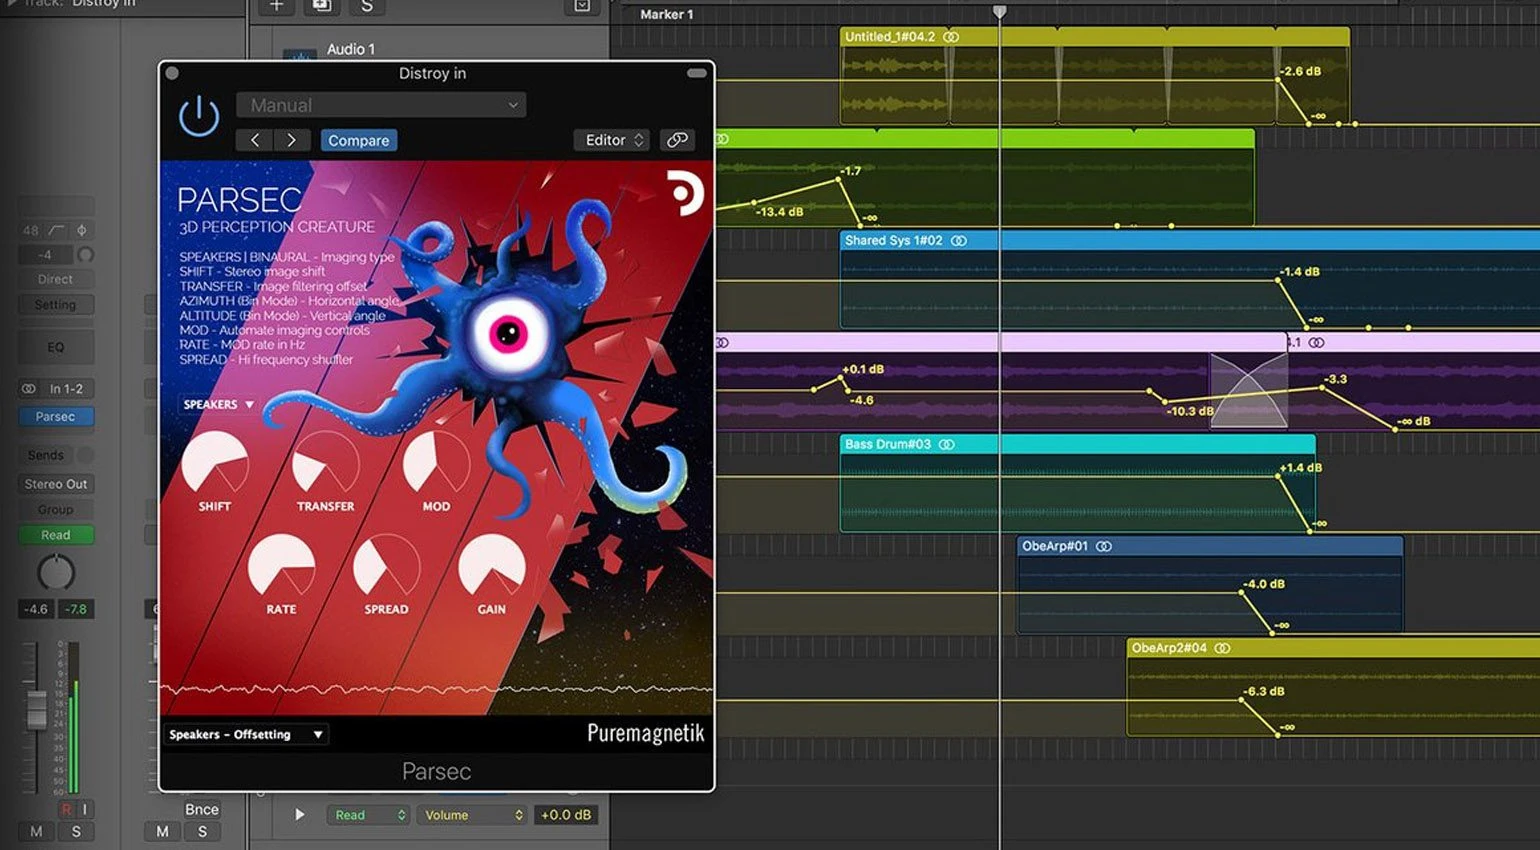
Task: Click the Puremagnetik logo icon in plugin
Action: (686, 193)
